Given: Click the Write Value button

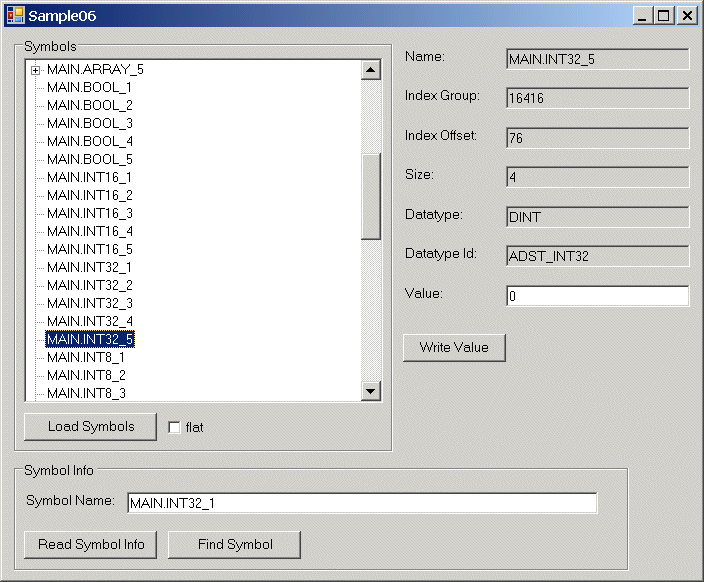Looking at the screenshot, I should (454, 348).
